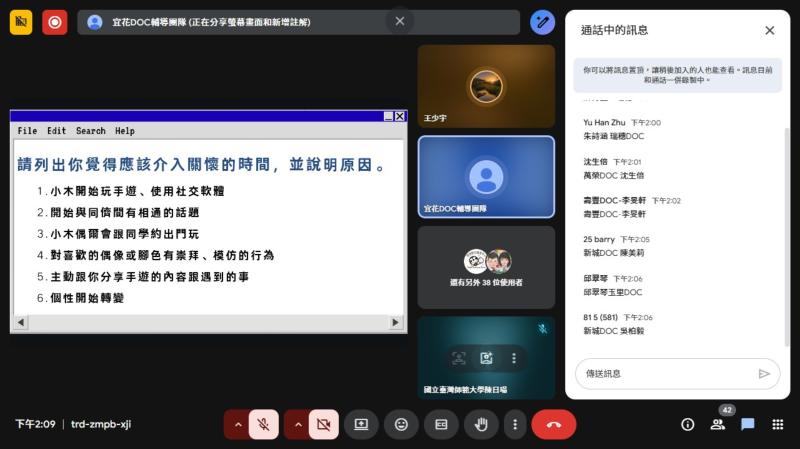Show participants list with 42 badge
This screenshot has width=800, height=449.
pyautogui.click(x=718, y=425)
